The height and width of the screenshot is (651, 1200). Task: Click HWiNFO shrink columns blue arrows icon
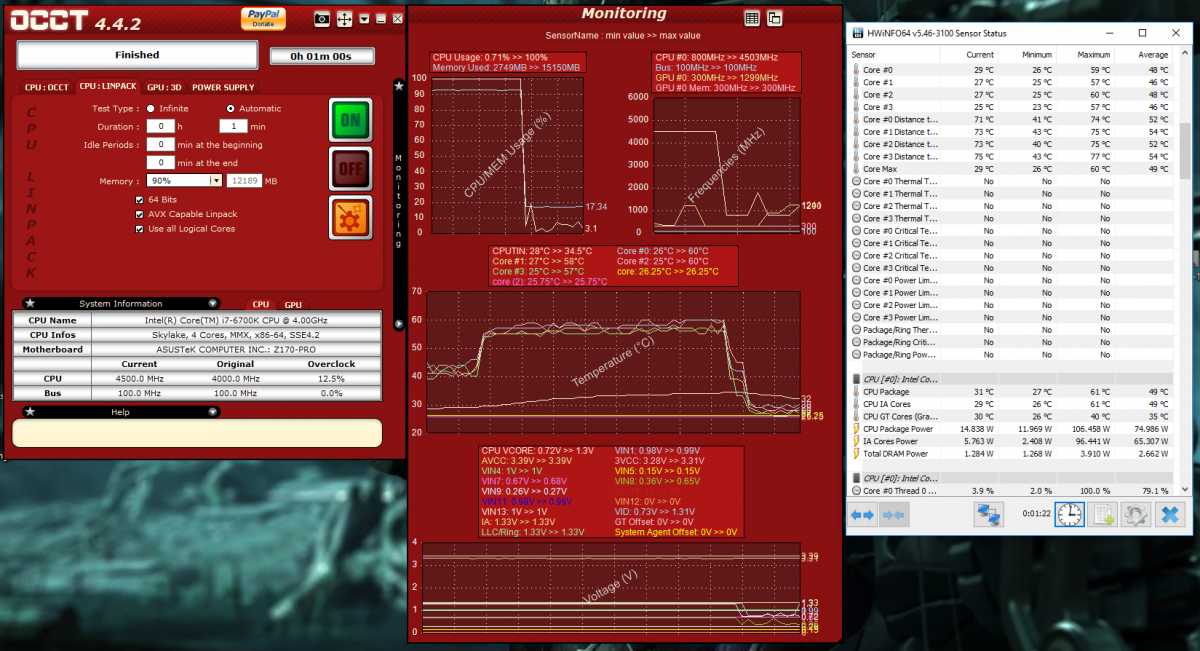click(894, 515)
